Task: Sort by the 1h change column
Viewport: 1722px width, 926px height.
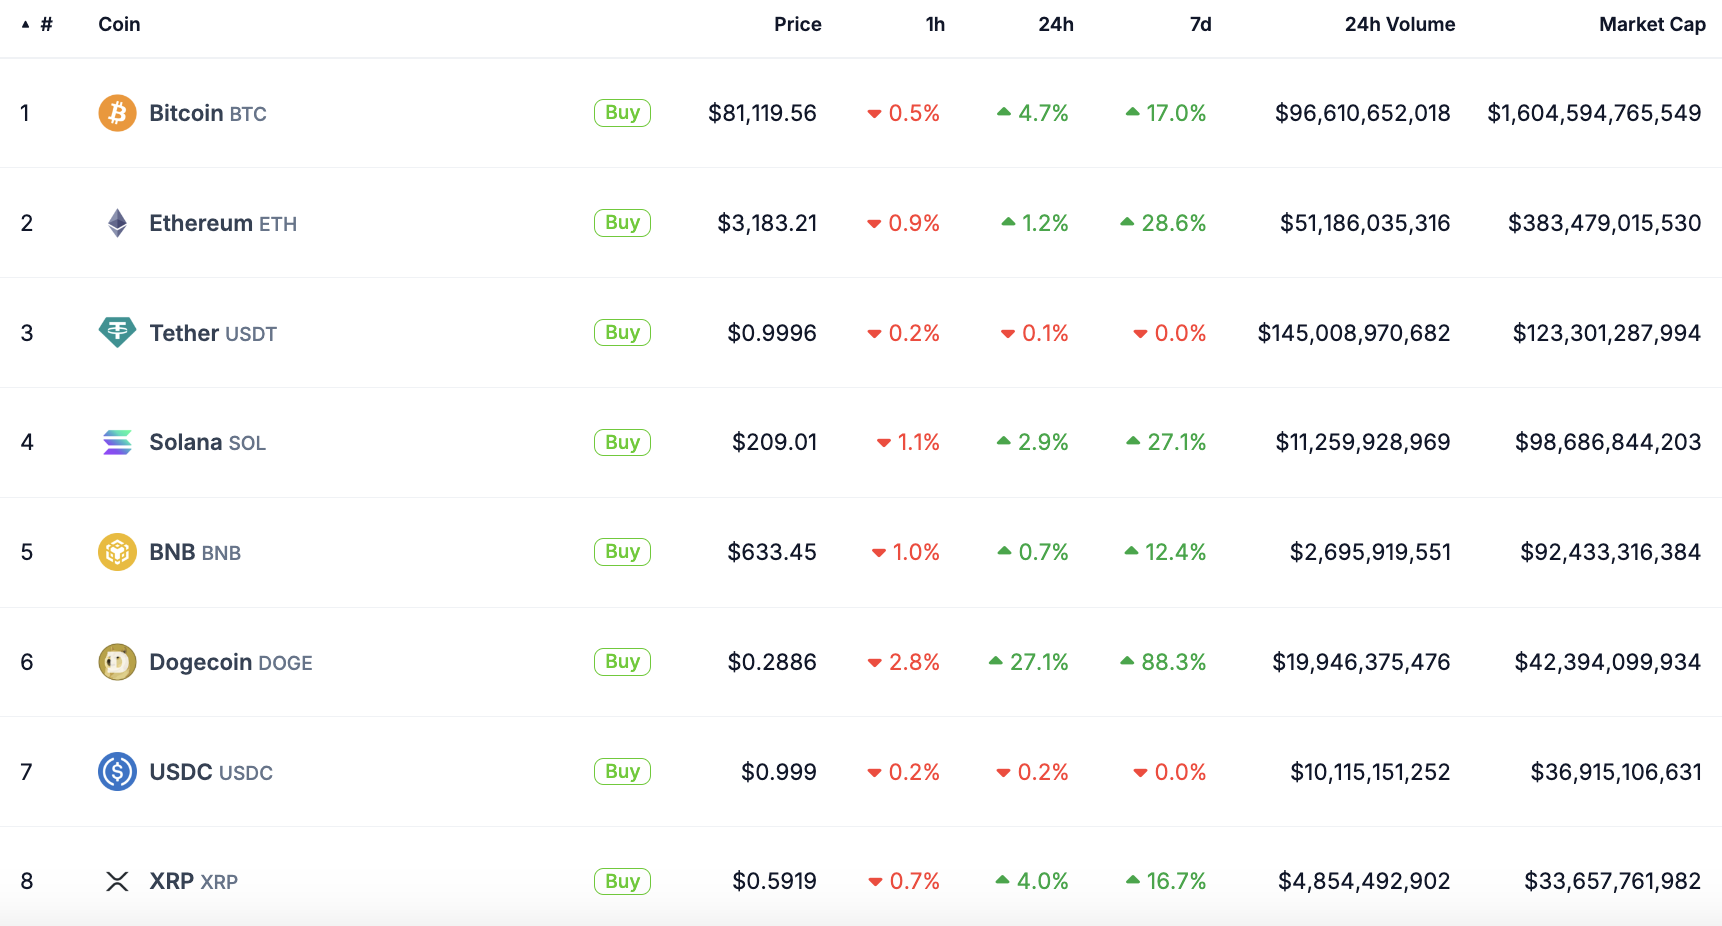Action: click(935, 24)
